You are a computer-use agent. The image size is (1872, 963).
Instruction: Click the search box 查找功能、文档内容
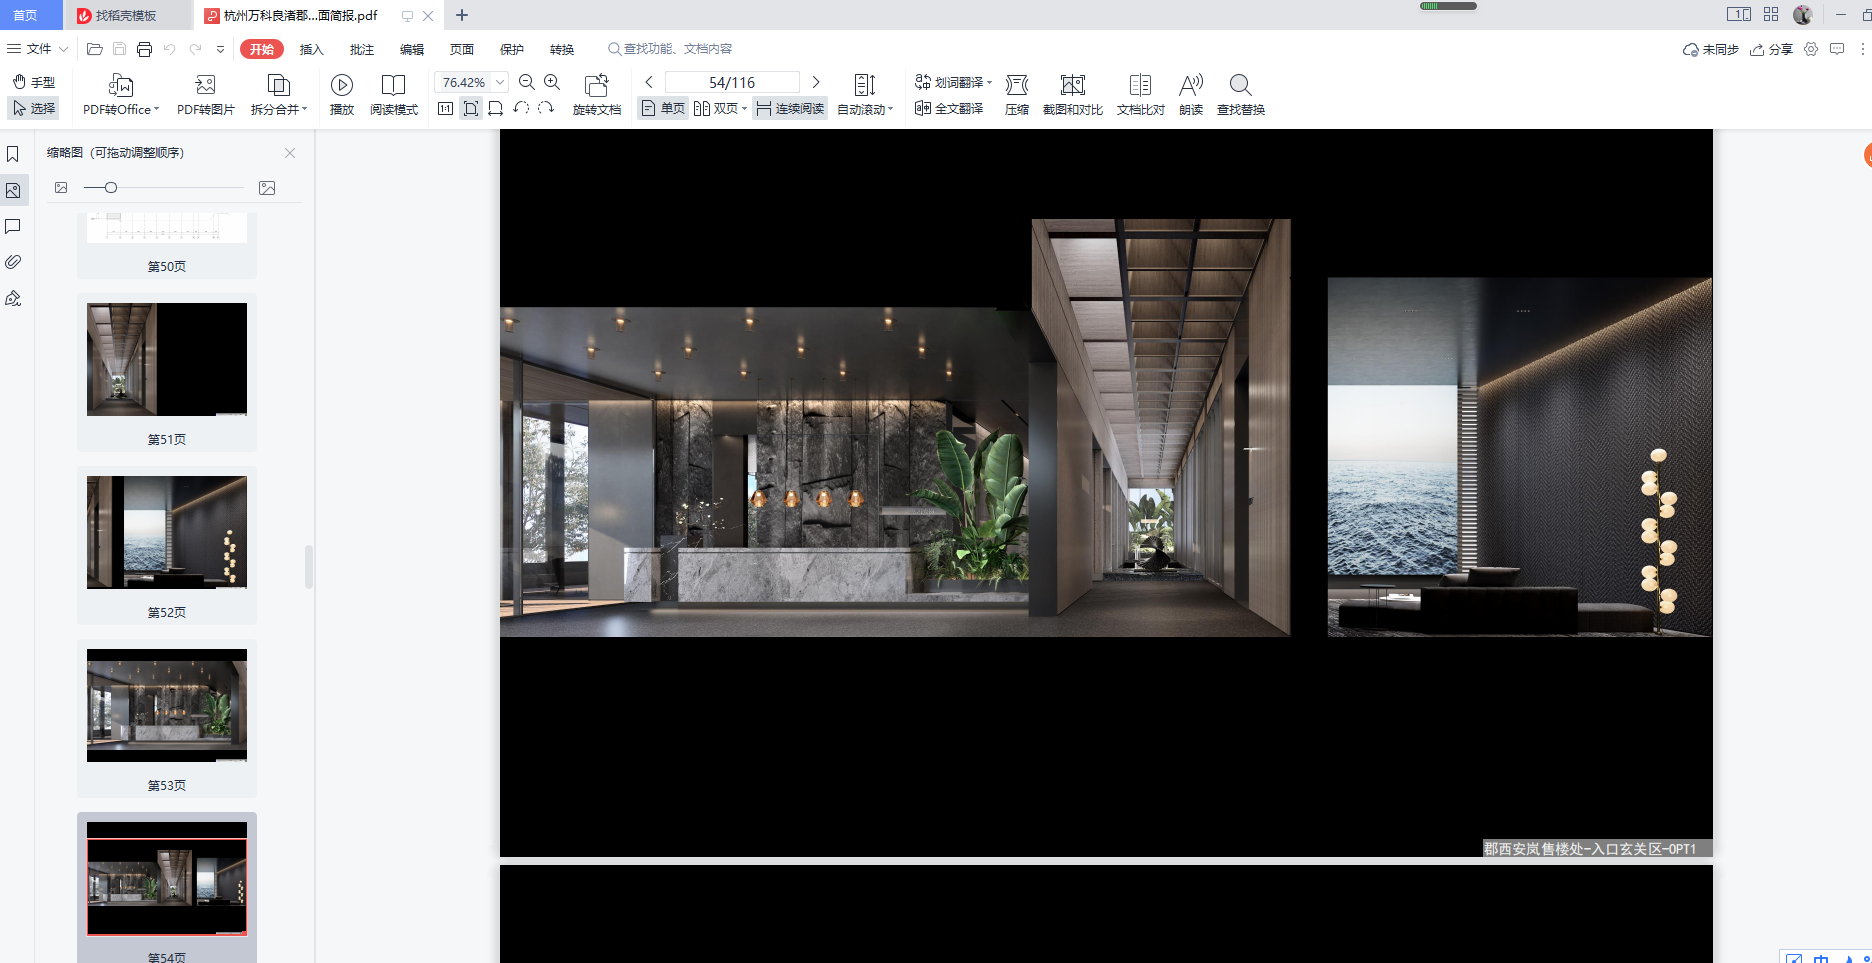coord(670,49)
